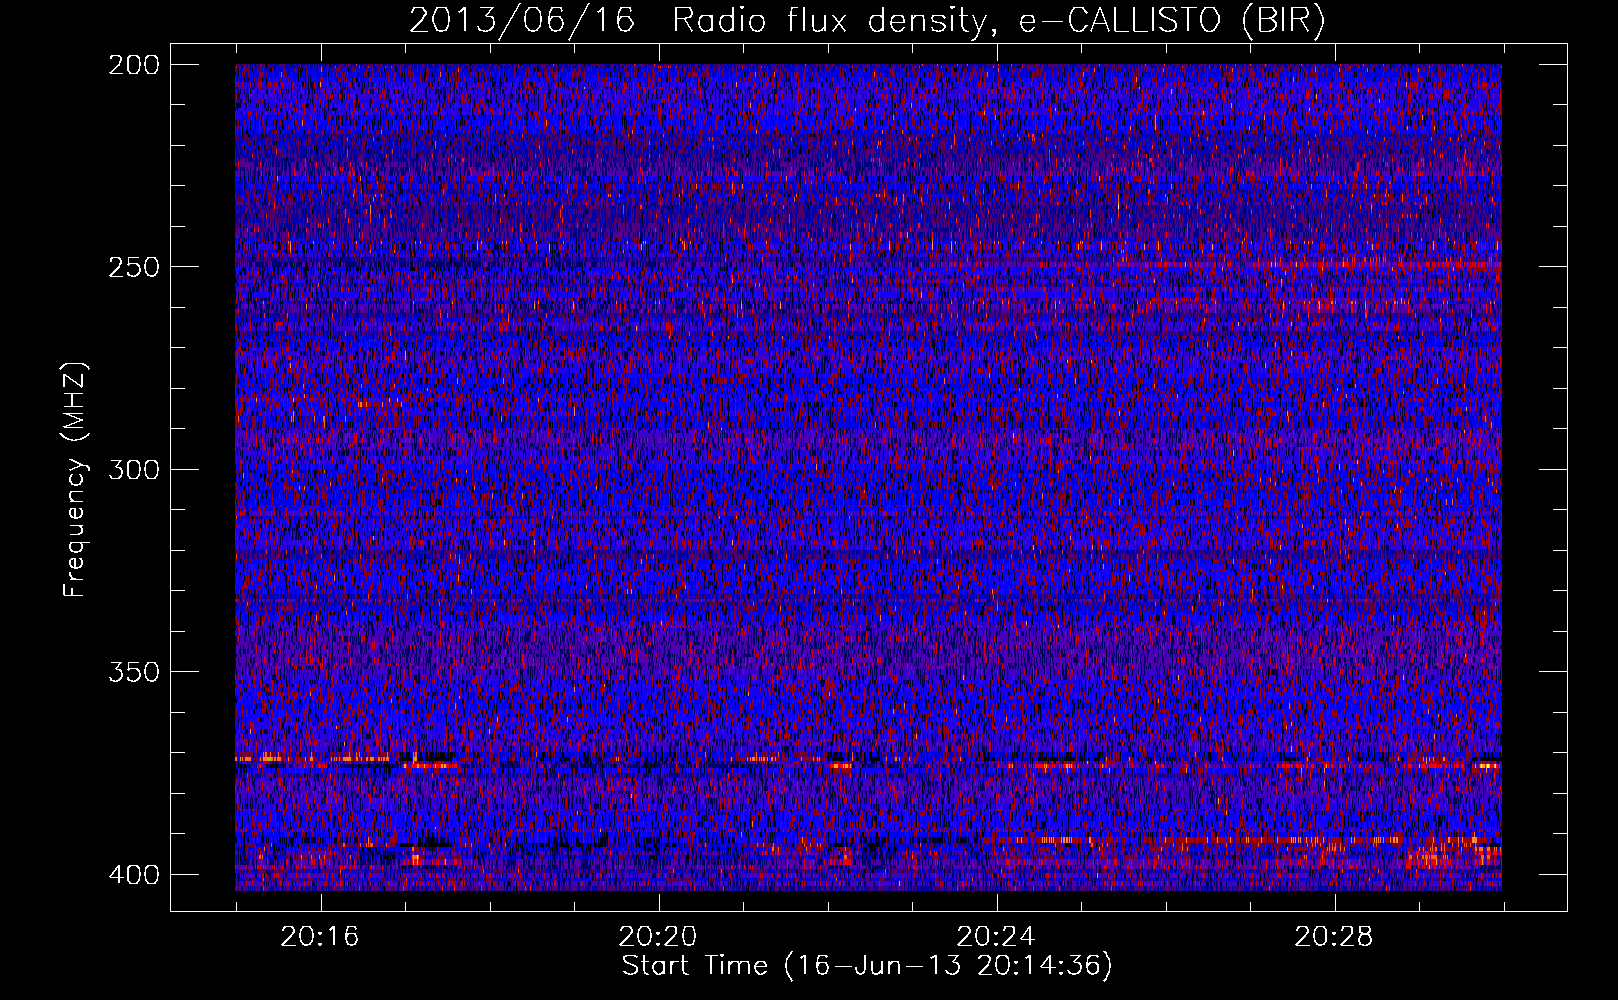
Task: Click the 20:16 time tick label
Action: tap(319, 937)
